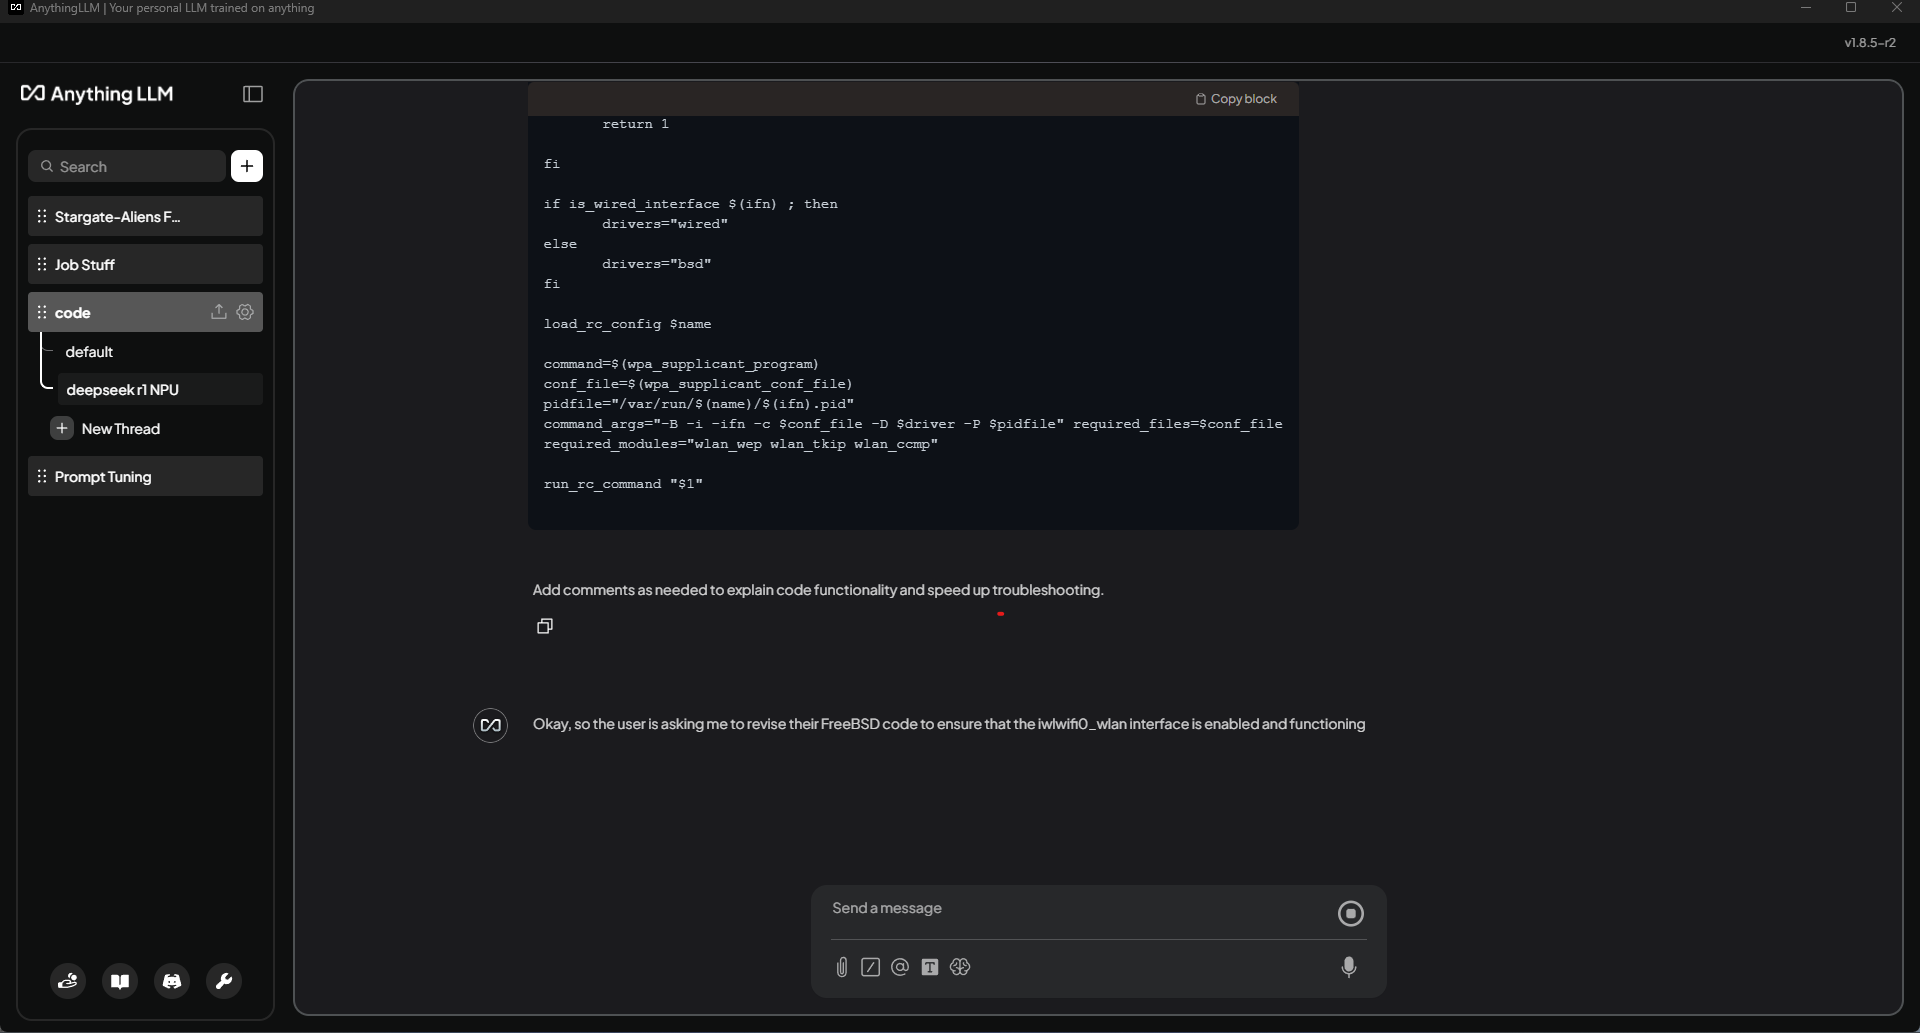
Task: Click the Copy block button
Action: click(1236, 99)
